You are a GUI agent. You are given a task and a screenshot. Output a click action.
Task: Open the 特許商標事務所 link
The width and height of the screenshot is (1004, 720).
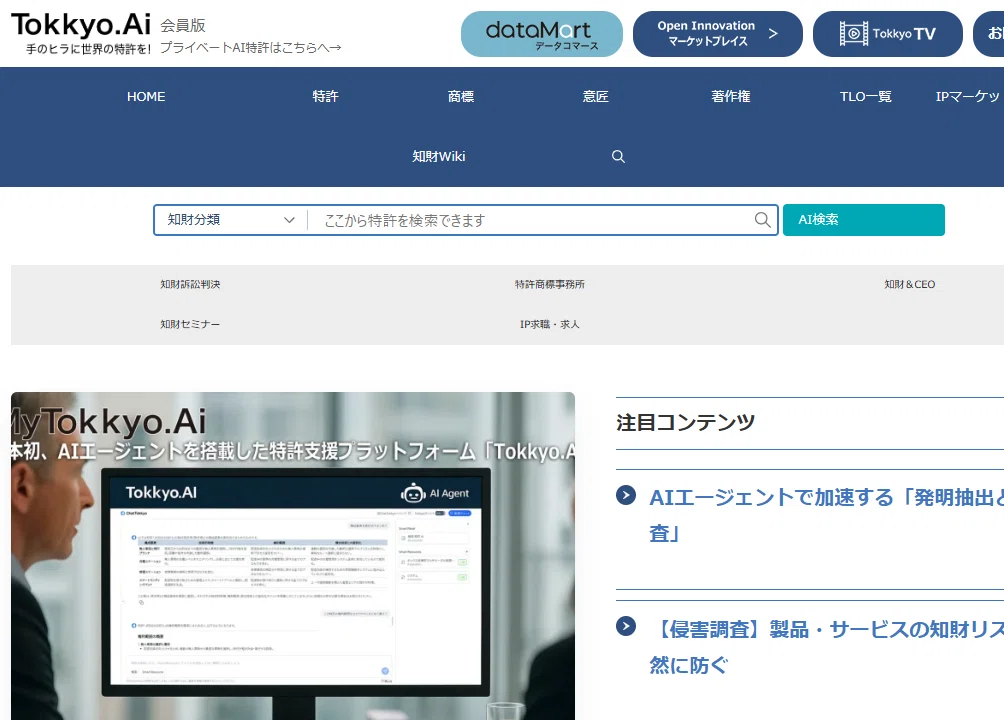549,284
